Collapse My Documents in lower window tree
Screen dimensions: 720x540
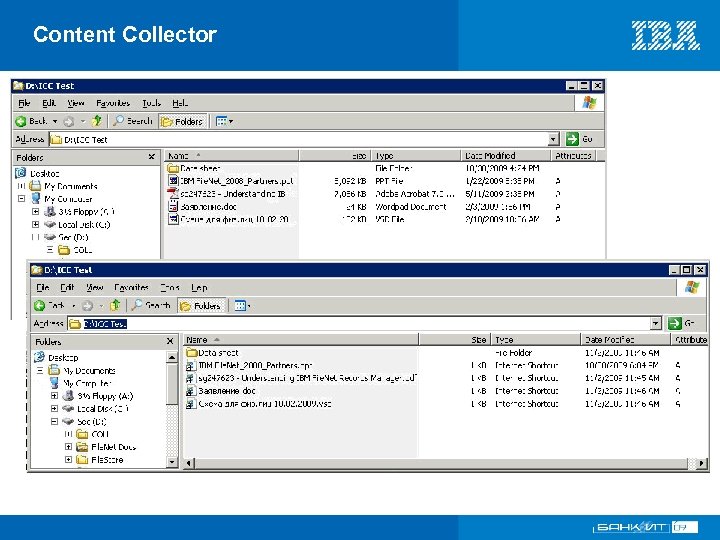click(40, 370)
